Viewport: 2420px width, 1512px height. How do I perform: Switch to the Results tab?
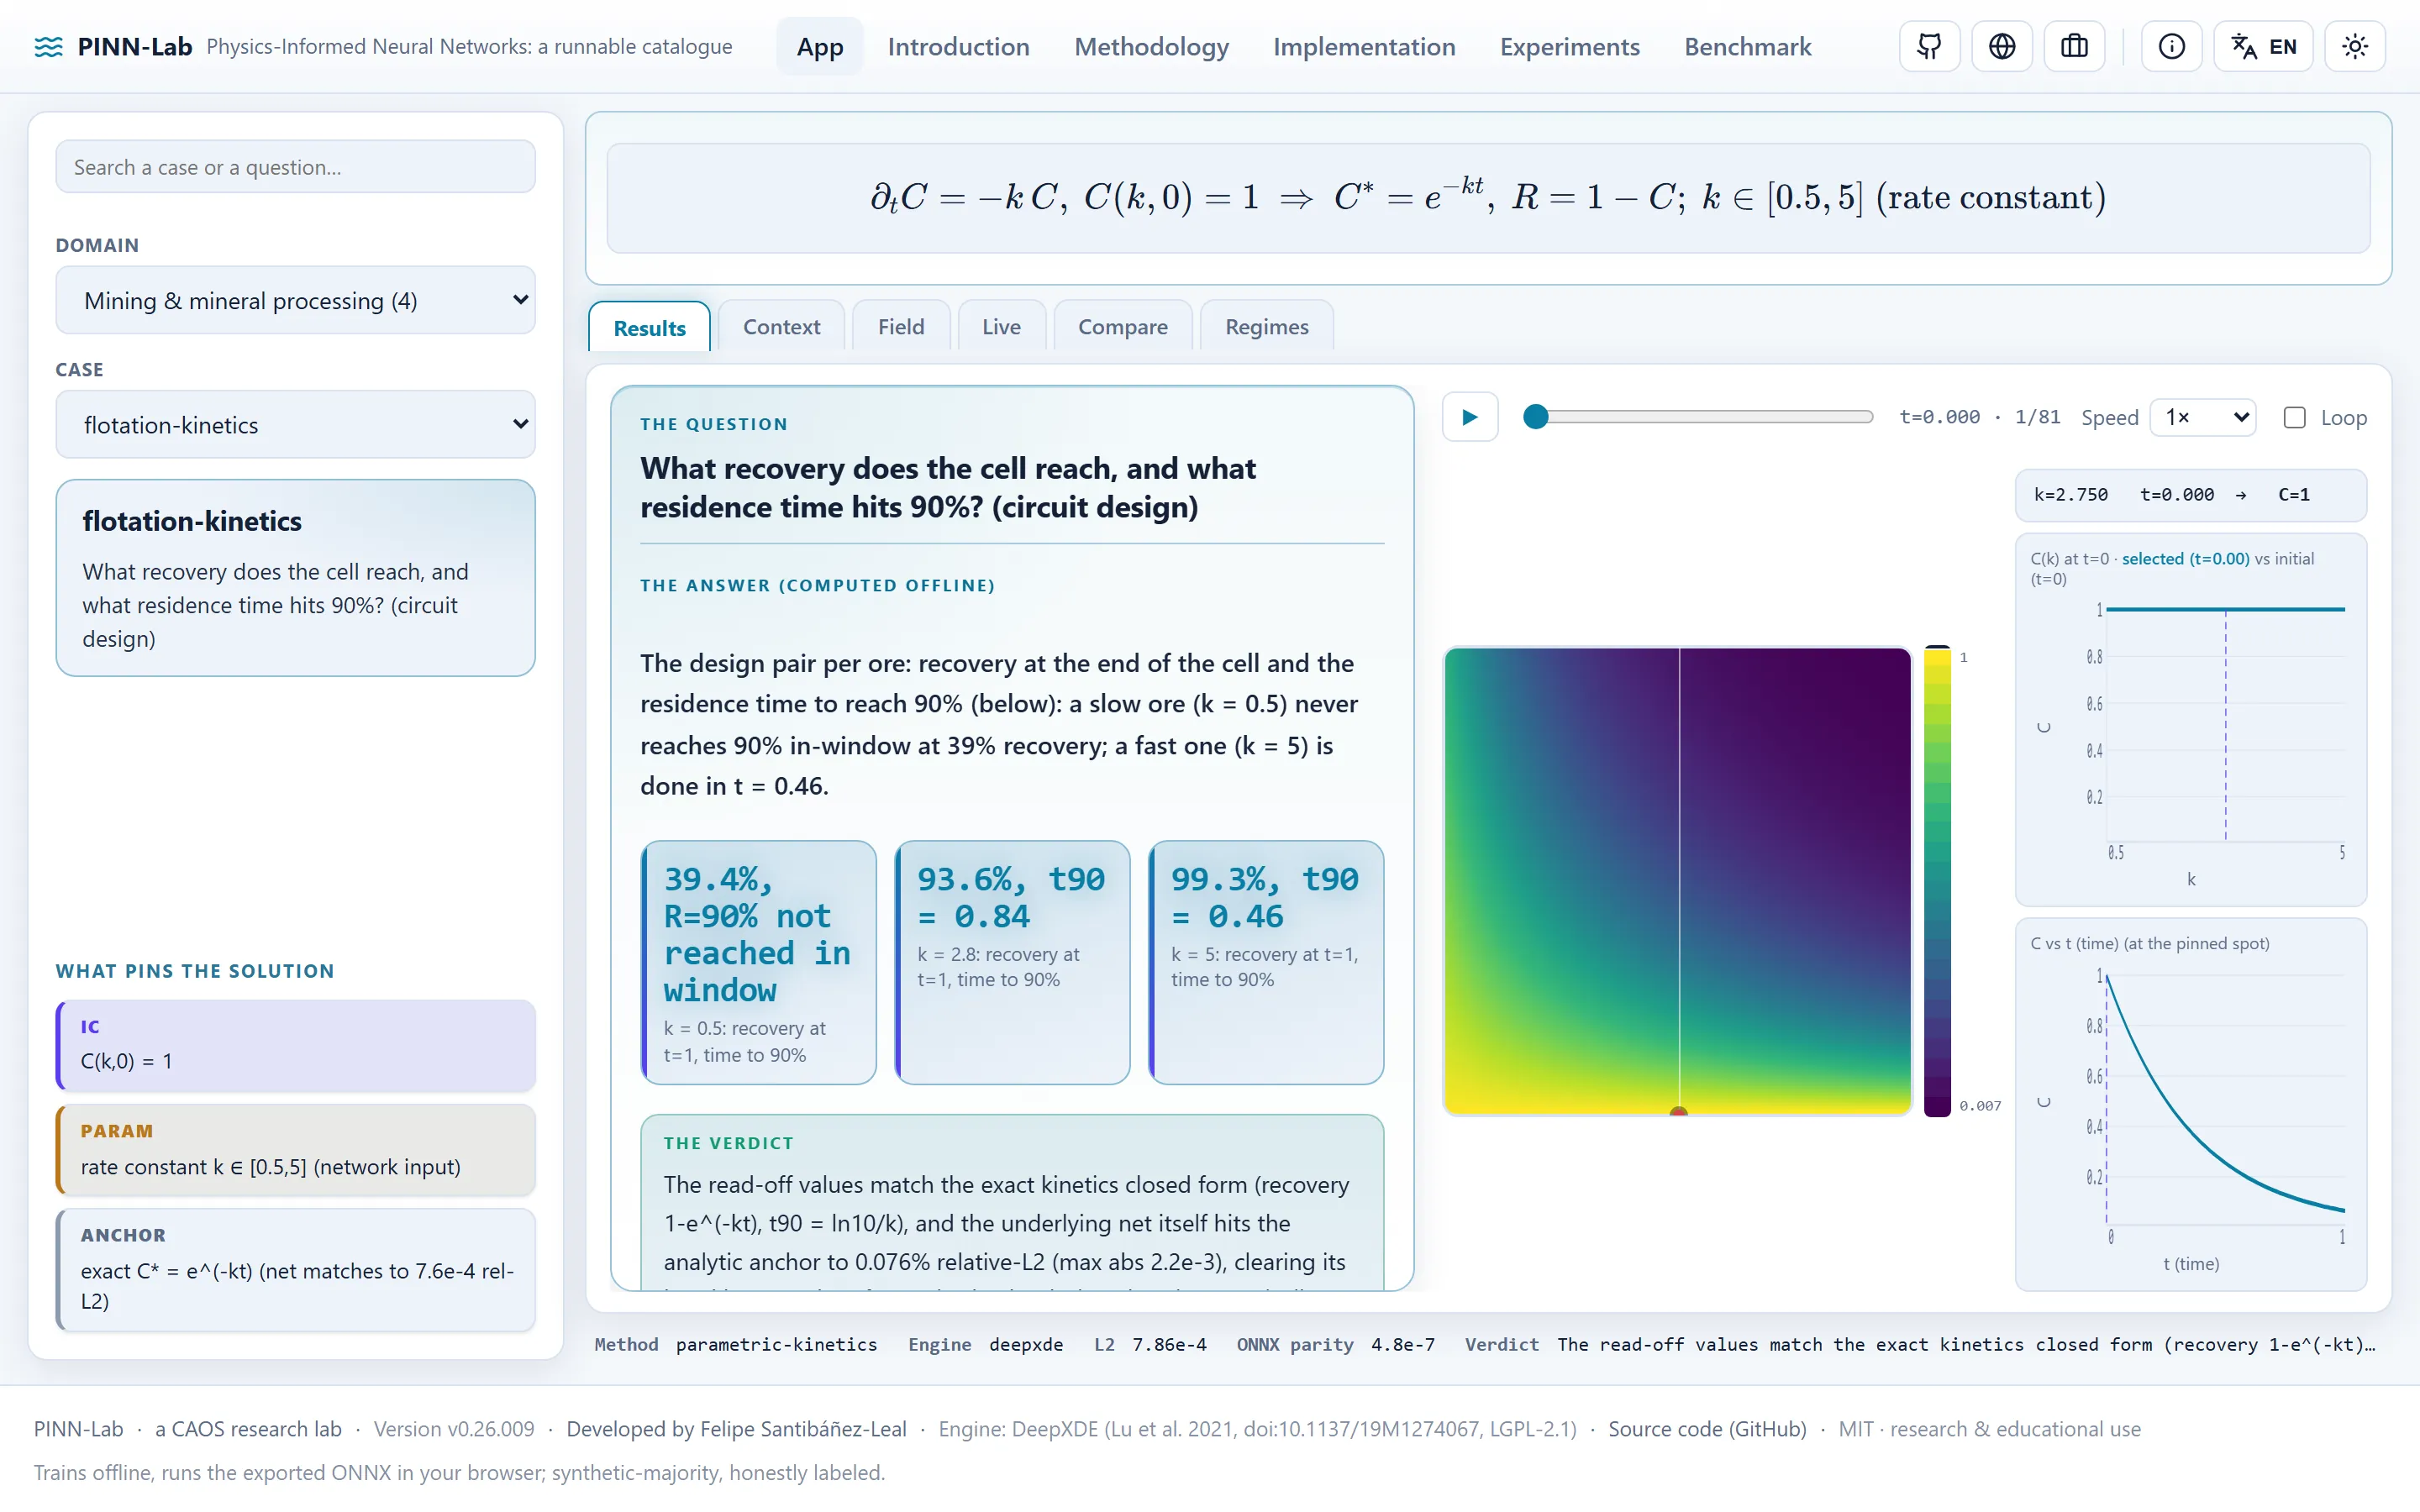(x=649, y=327)
